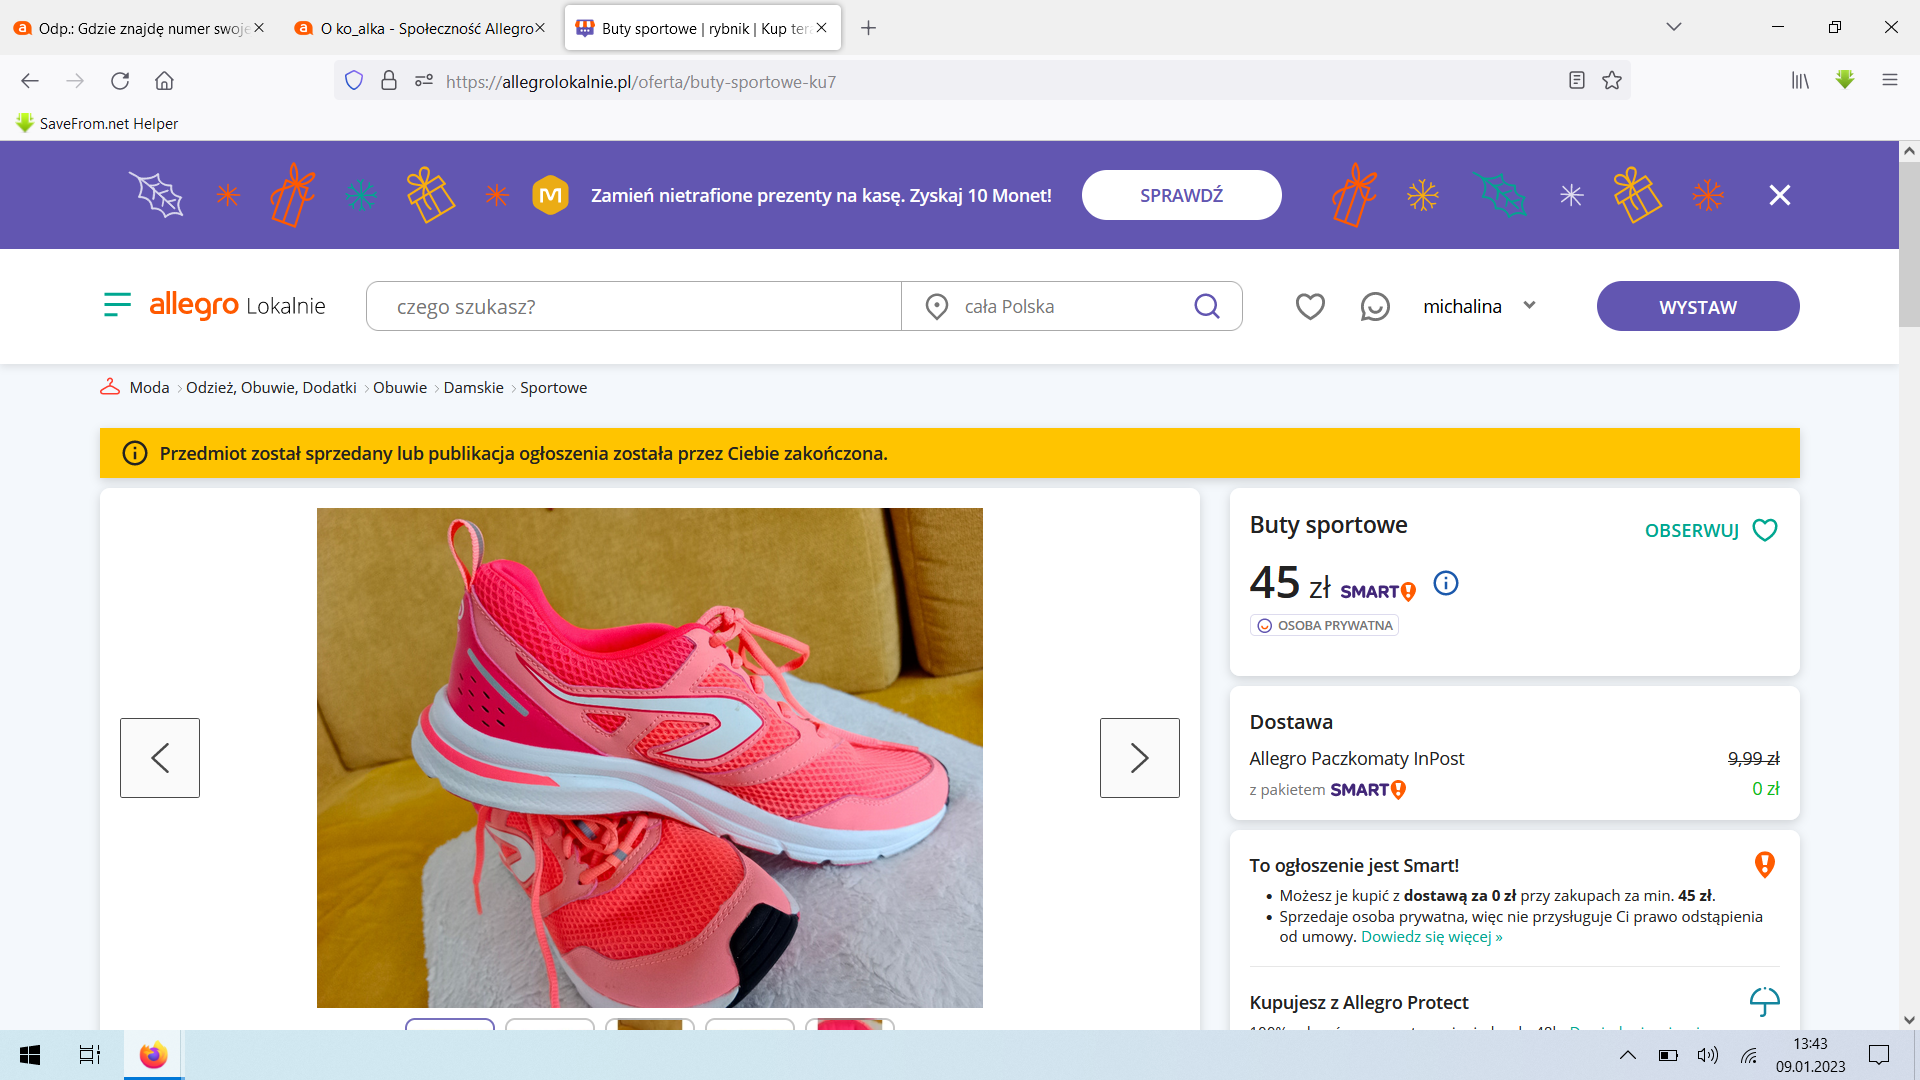Click the Allegro Protect umbrella icon
The image size is (1920, 1080).
click(1764, 1001)
